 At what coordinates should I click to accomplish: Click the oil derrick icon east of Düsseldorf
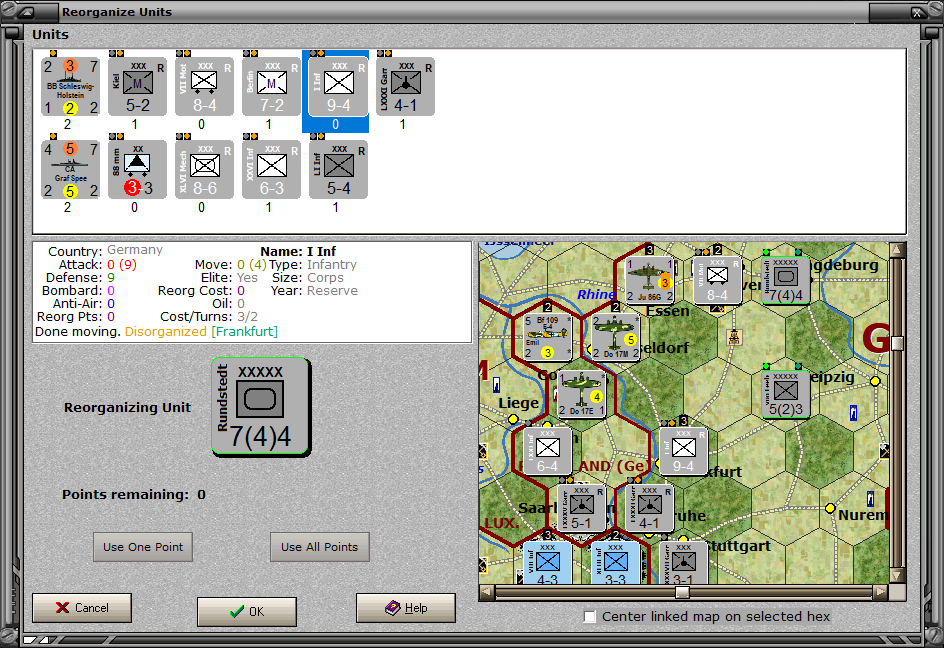click(734, 337)
